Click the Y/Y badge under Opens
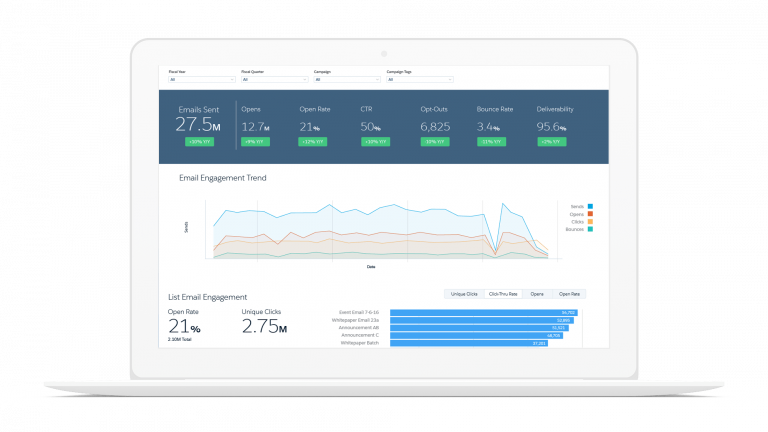Image resolution: width=768 pixels, height=432 pixels. click(x=255, y=142)
